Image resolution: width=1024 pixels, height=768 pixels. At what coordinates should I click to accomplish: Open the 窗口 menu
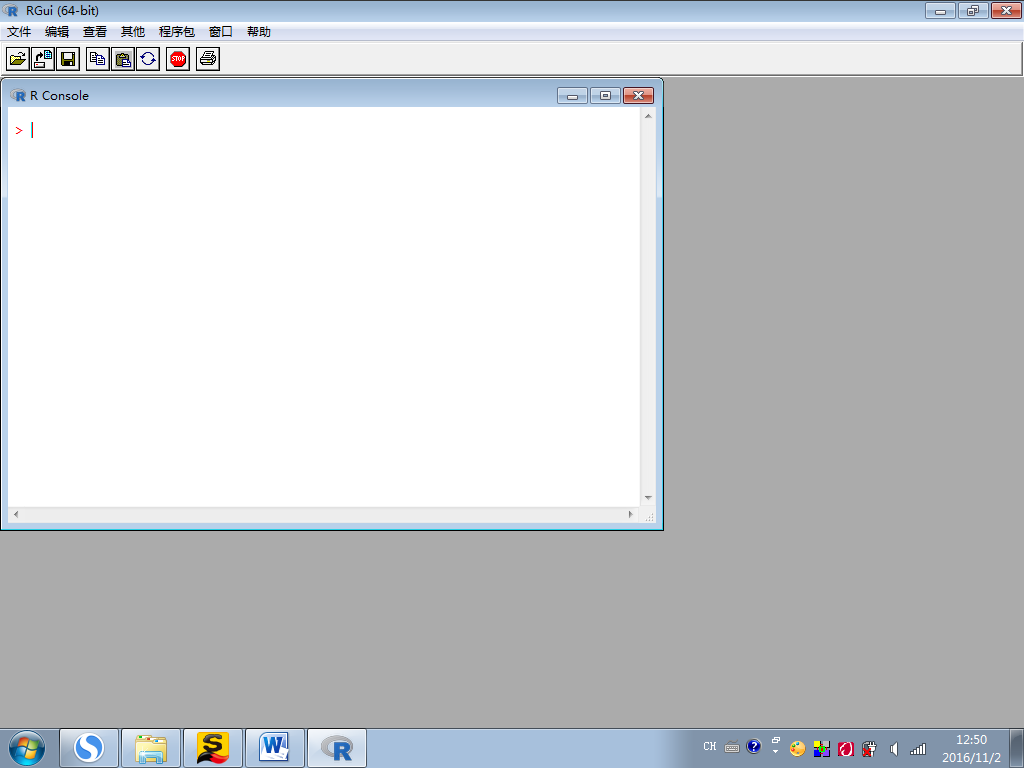221,31
